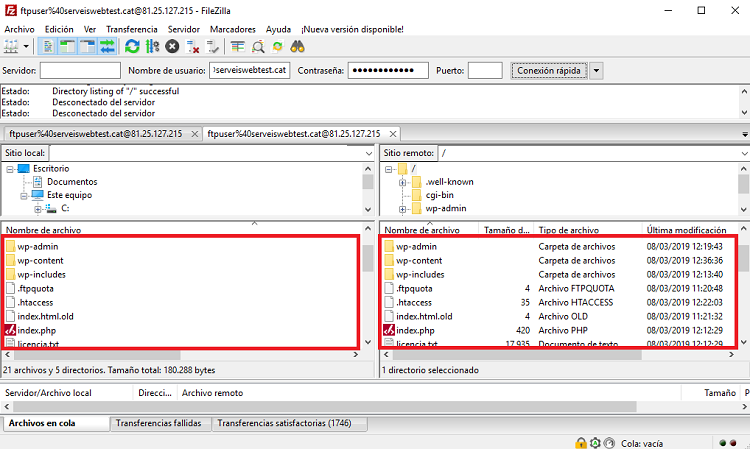Click the encryption lock status icon
750x449 pixels.
pos(580,443)
